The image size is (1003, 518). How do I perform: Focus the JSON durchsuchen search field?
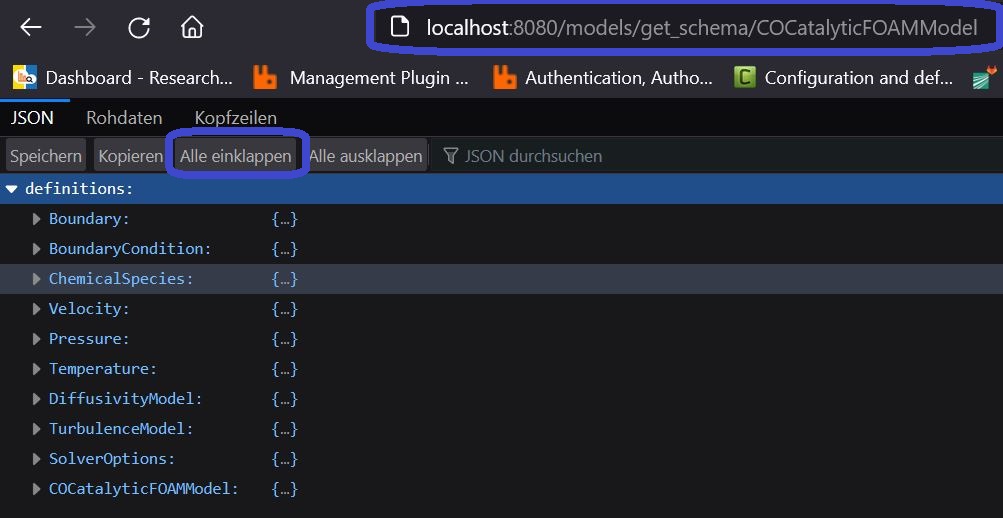pos(533,155)
